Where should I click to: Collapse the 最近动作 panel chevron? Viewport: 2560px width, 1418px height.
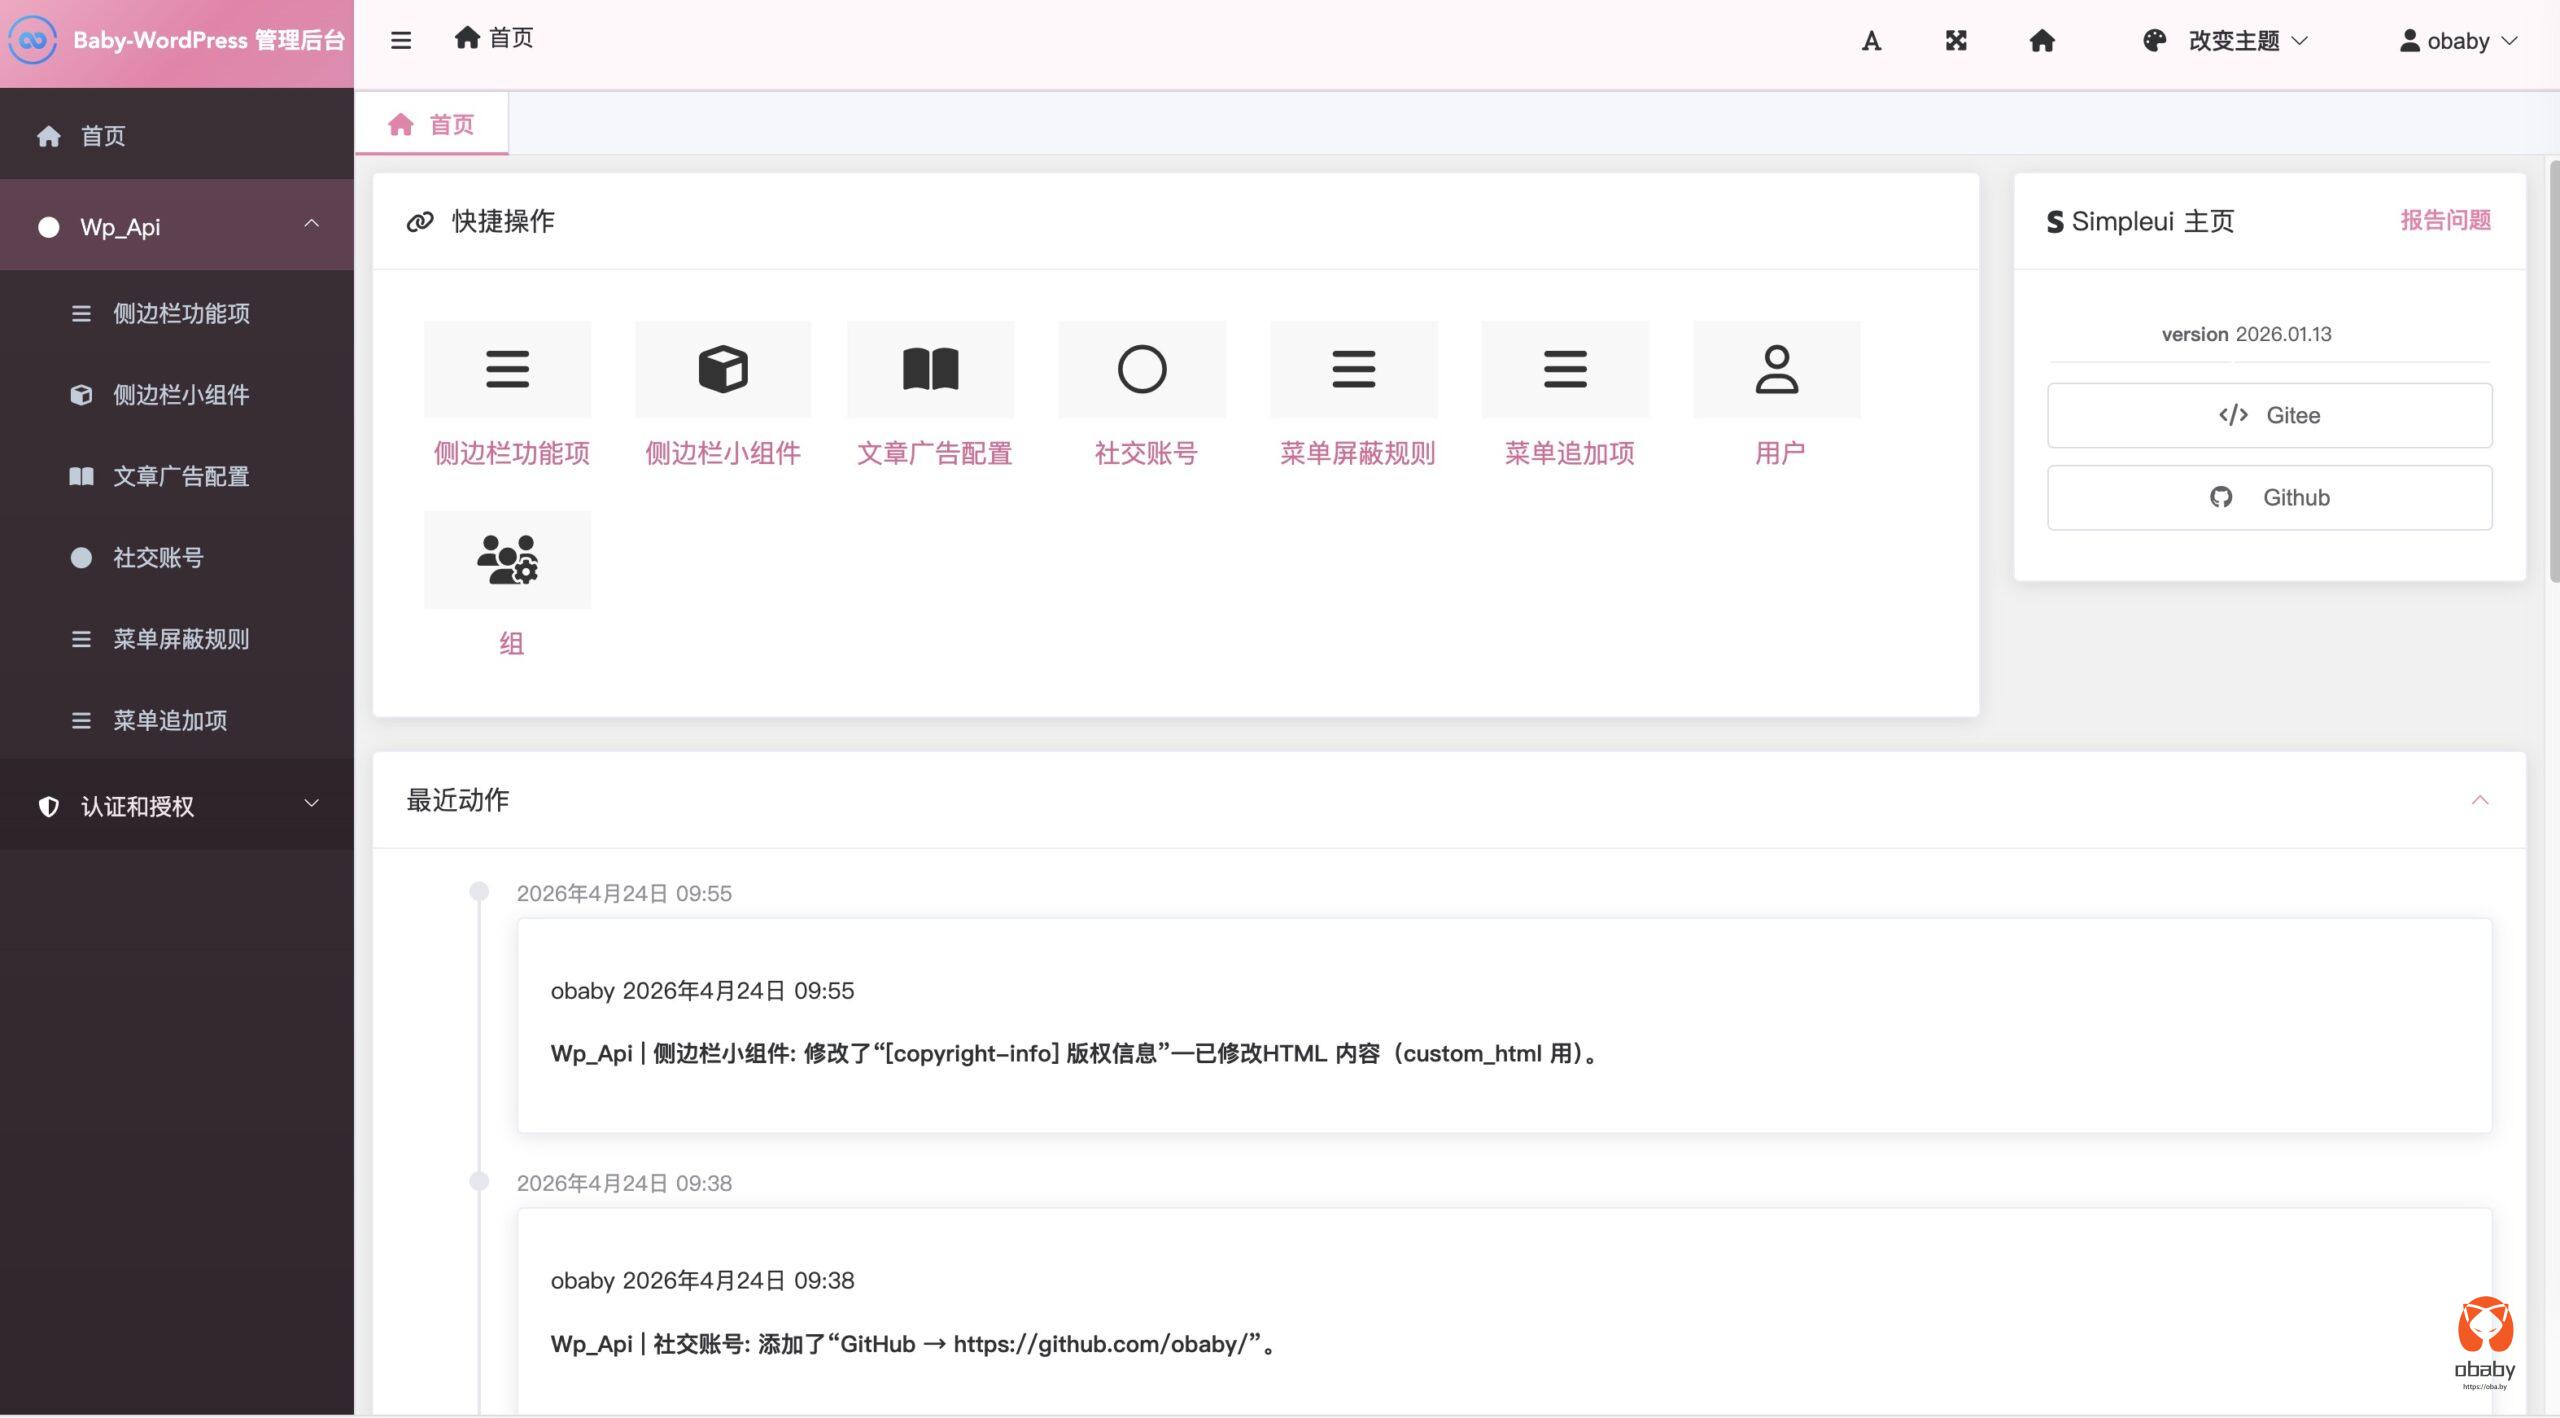[2479, 800]
